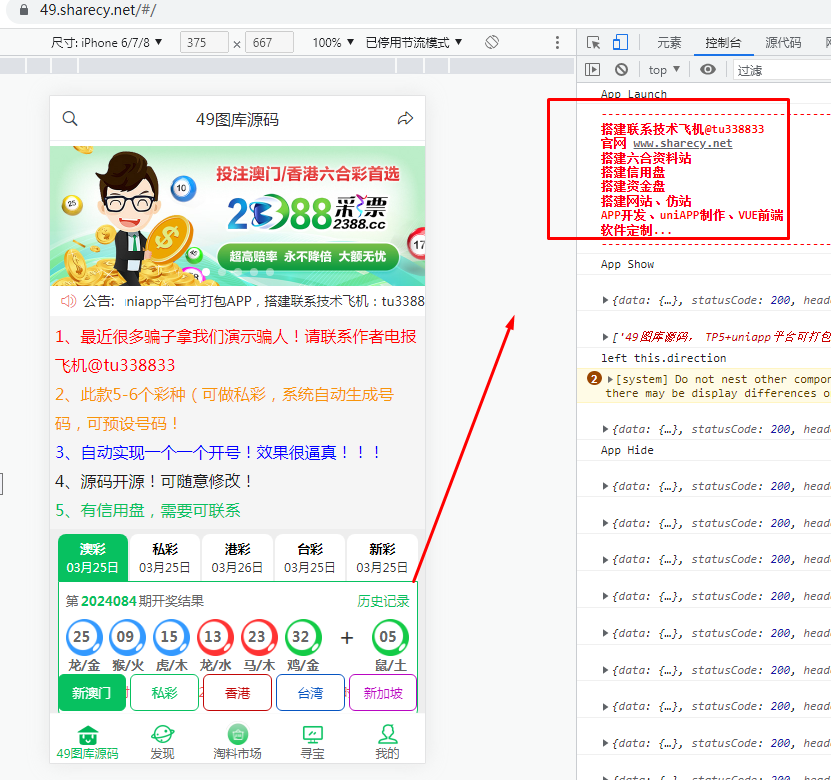
Task: Open the 已停用节流模式 throttling dropdown
Action: coord(414,42)
